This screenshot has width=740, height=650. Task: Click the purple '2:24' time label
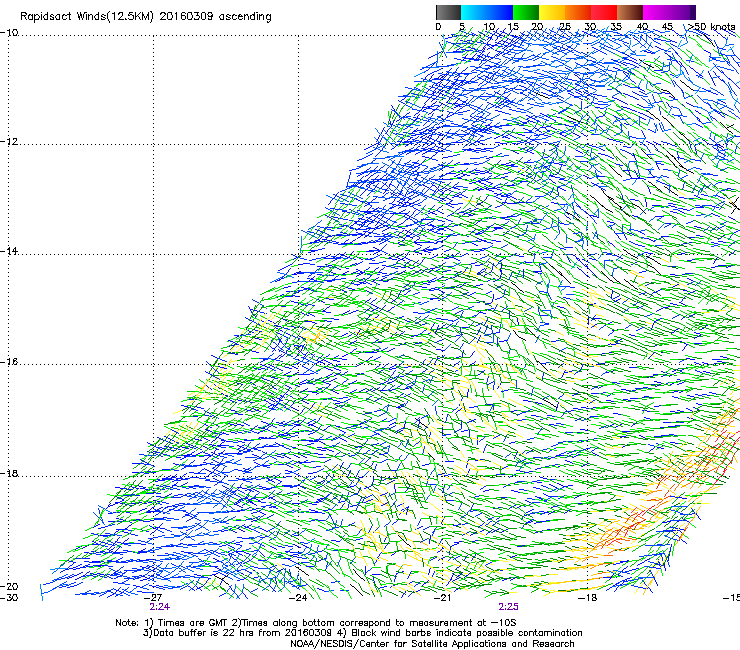tap(160, 607)
